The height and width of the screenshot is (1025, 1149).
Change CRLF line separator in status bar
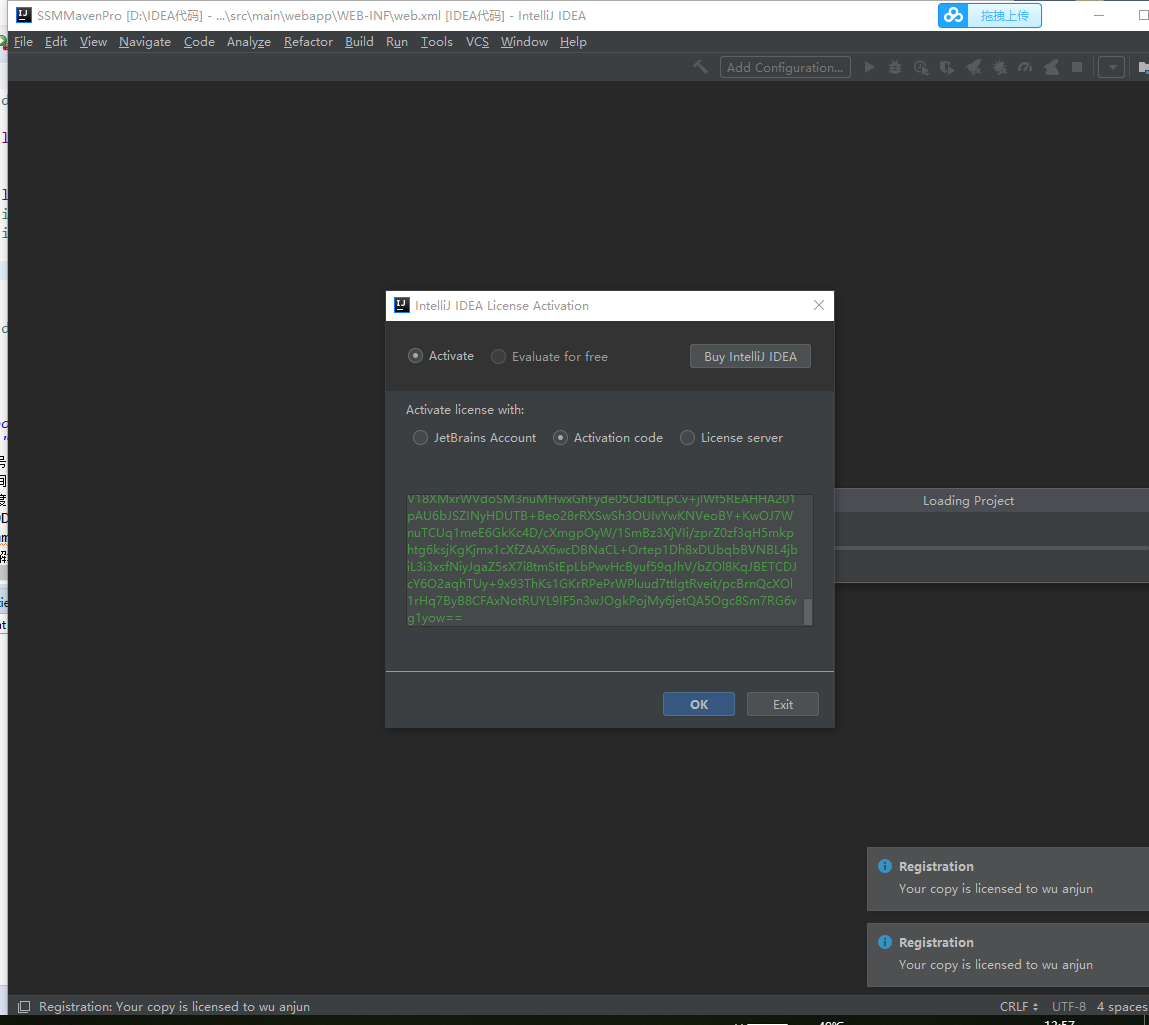coord(1019,1007)
